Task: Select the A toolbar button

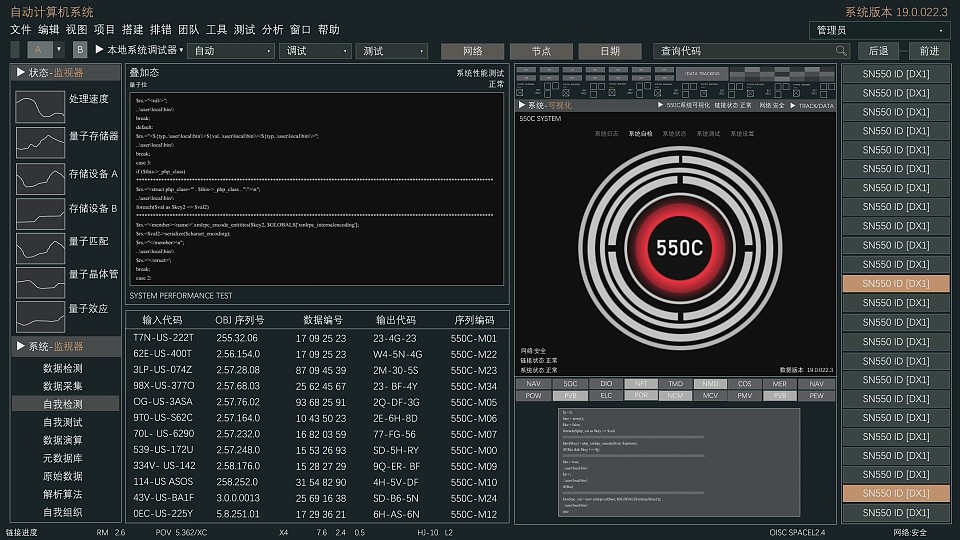Action: click(x=39, y=50)
